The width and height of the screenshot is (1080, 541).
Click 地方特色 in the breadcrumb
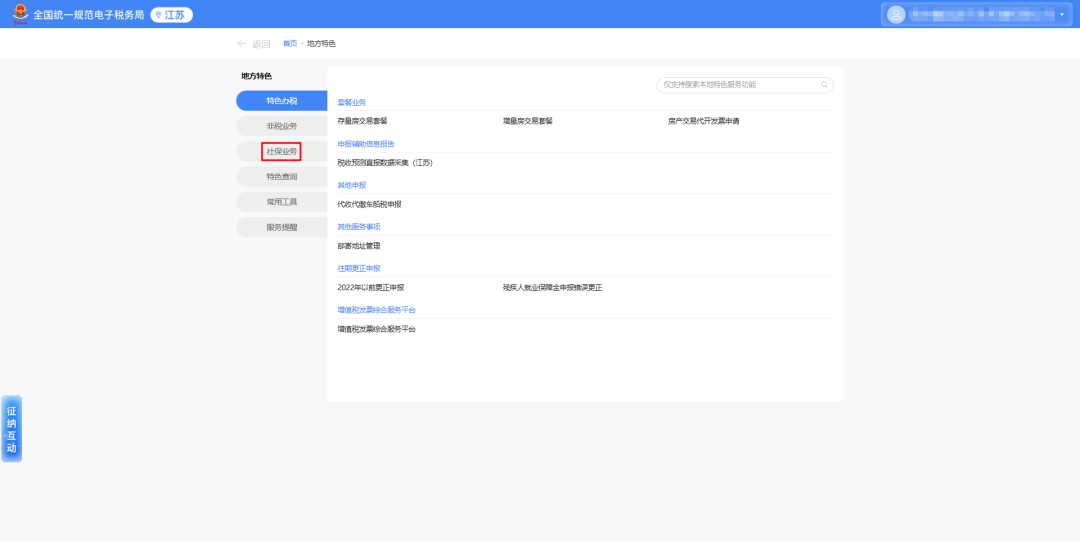tap(321, 43)
